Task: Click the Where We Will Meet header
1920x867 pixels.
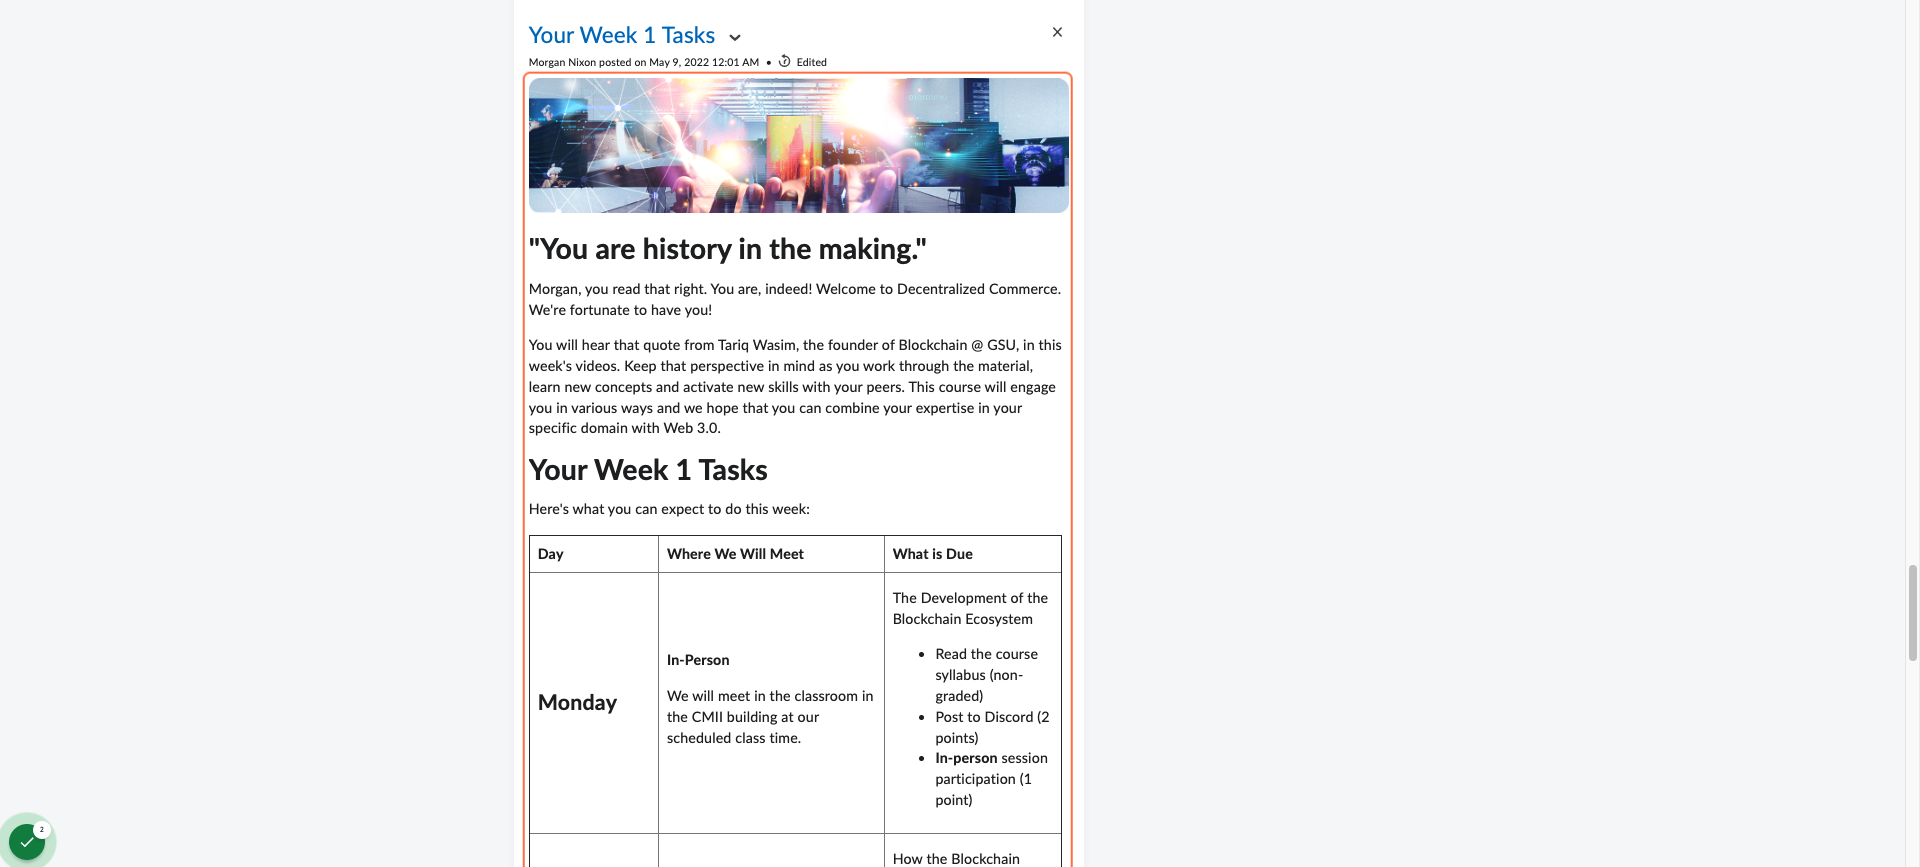Action: pos(735,554)
